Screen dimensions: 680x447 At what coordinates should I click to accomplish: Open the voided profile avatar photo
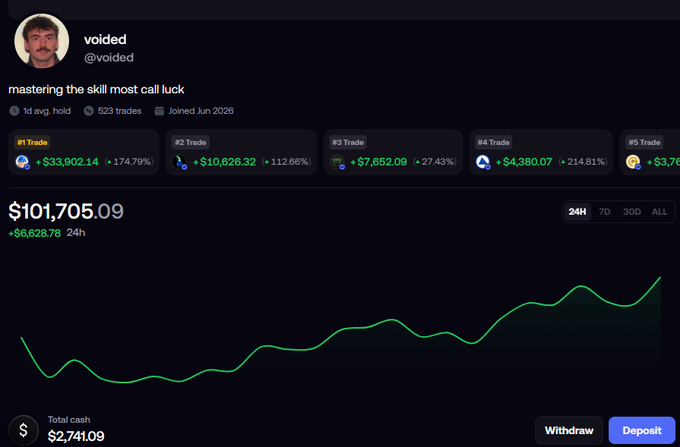pos(42,41)
